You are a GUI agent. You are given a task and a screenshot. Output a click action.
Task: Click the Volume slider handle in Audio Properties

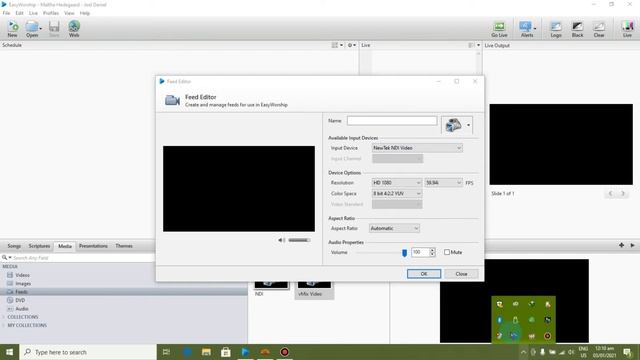pyautogui.click(x=404, y=253)
